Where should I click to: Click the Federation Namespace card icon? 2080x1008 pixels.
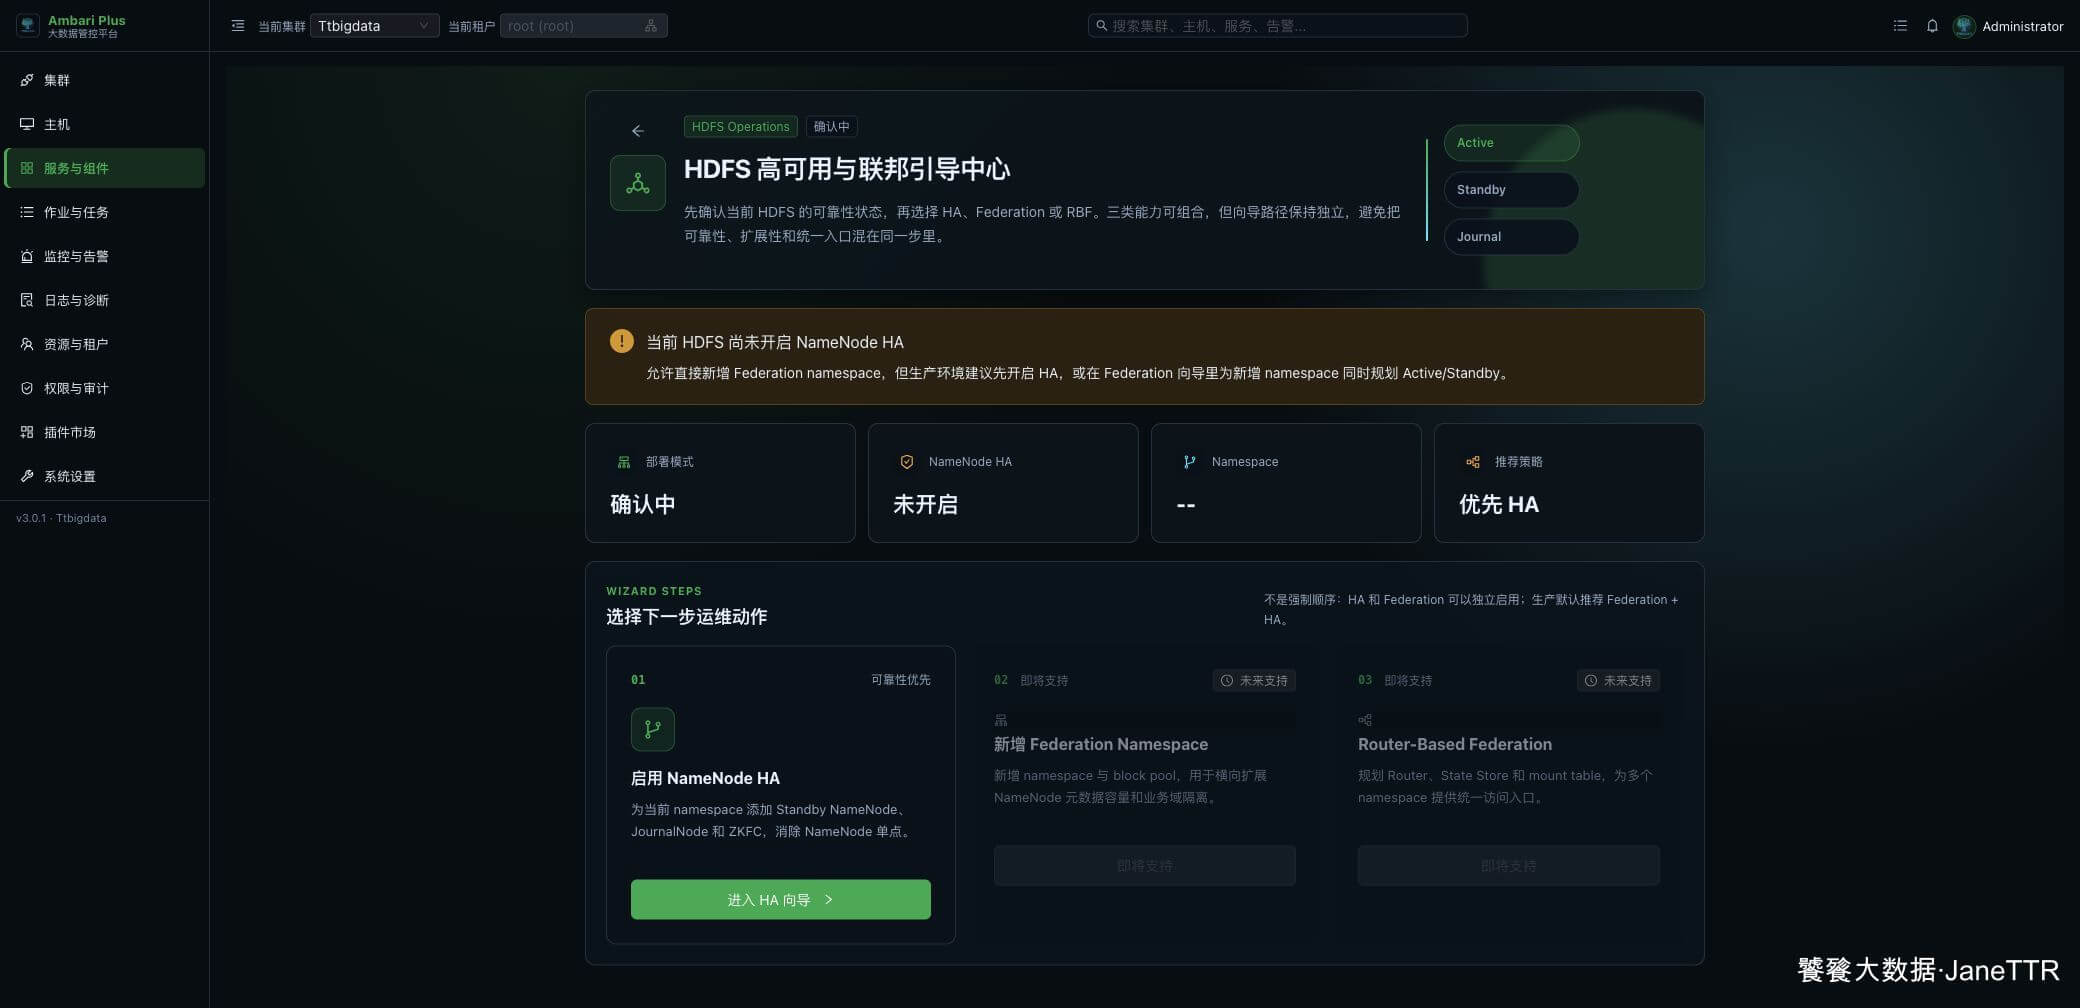pyautogui.click(x=1001, y=720)
